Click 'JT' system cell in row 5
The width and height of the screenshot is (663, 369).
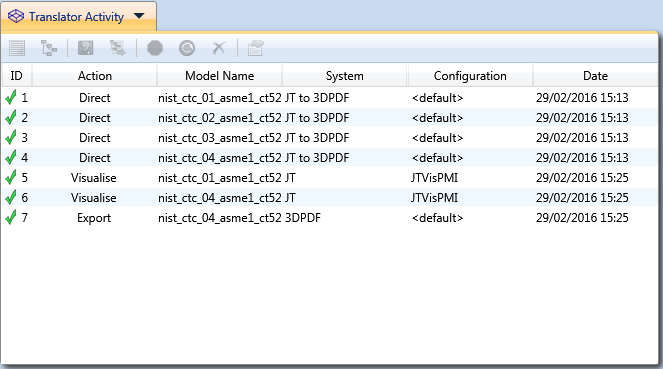pyautogui.click(x=290, y=178)
